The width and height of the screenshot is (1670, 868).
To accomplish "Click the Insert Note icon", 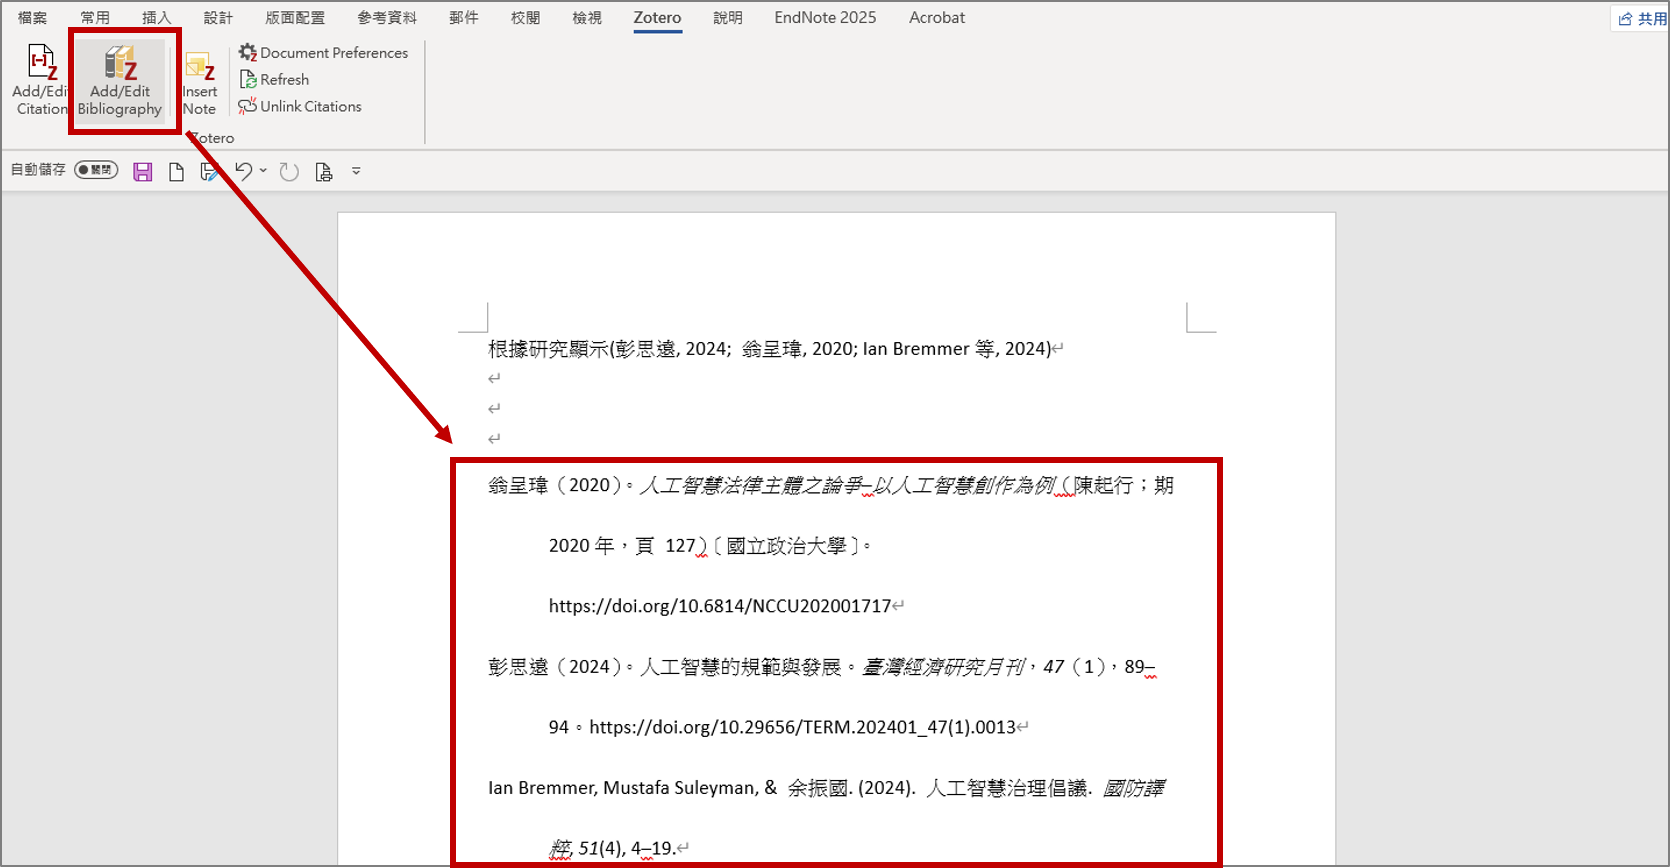I will click(x=199, y=82).
